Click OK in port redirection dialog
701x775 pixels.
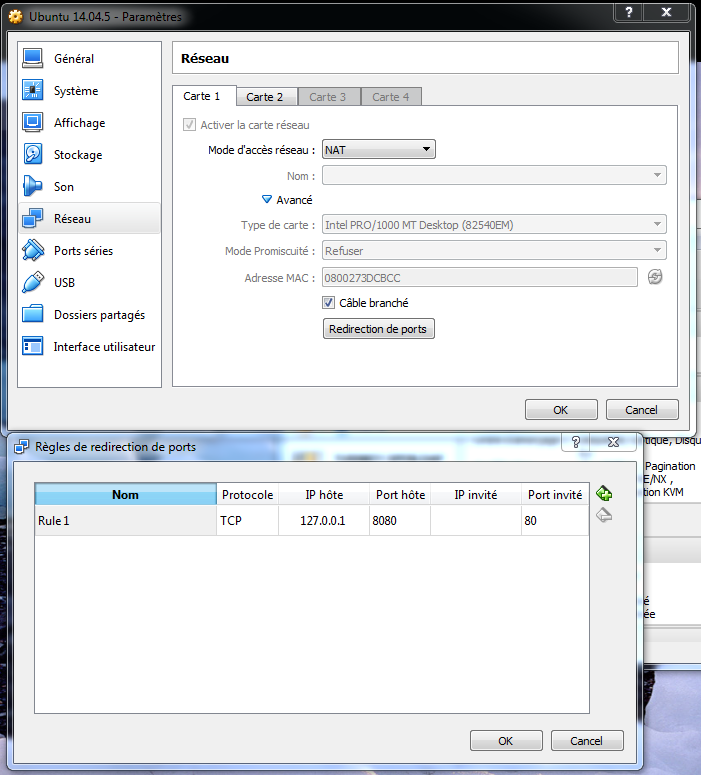506,740
